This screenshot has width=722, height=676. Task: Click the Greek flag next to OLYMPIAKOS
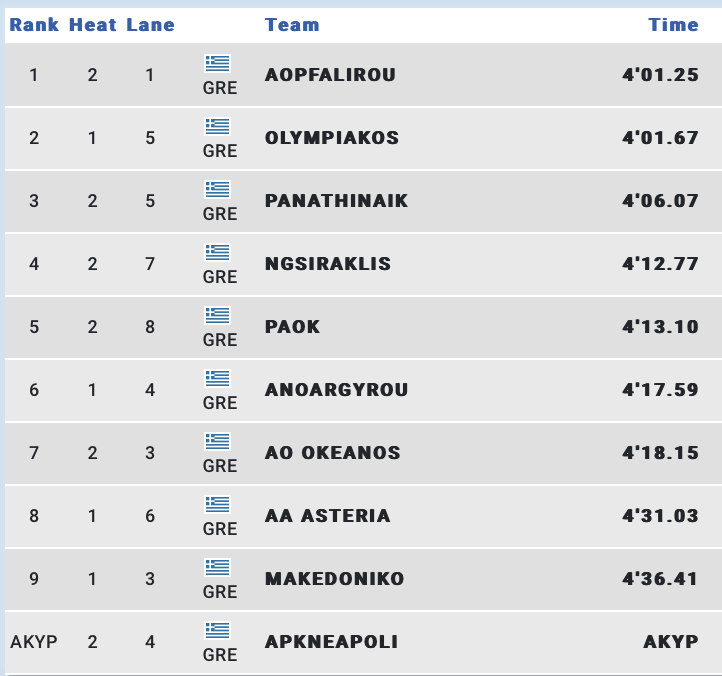(x=217, y=126)
